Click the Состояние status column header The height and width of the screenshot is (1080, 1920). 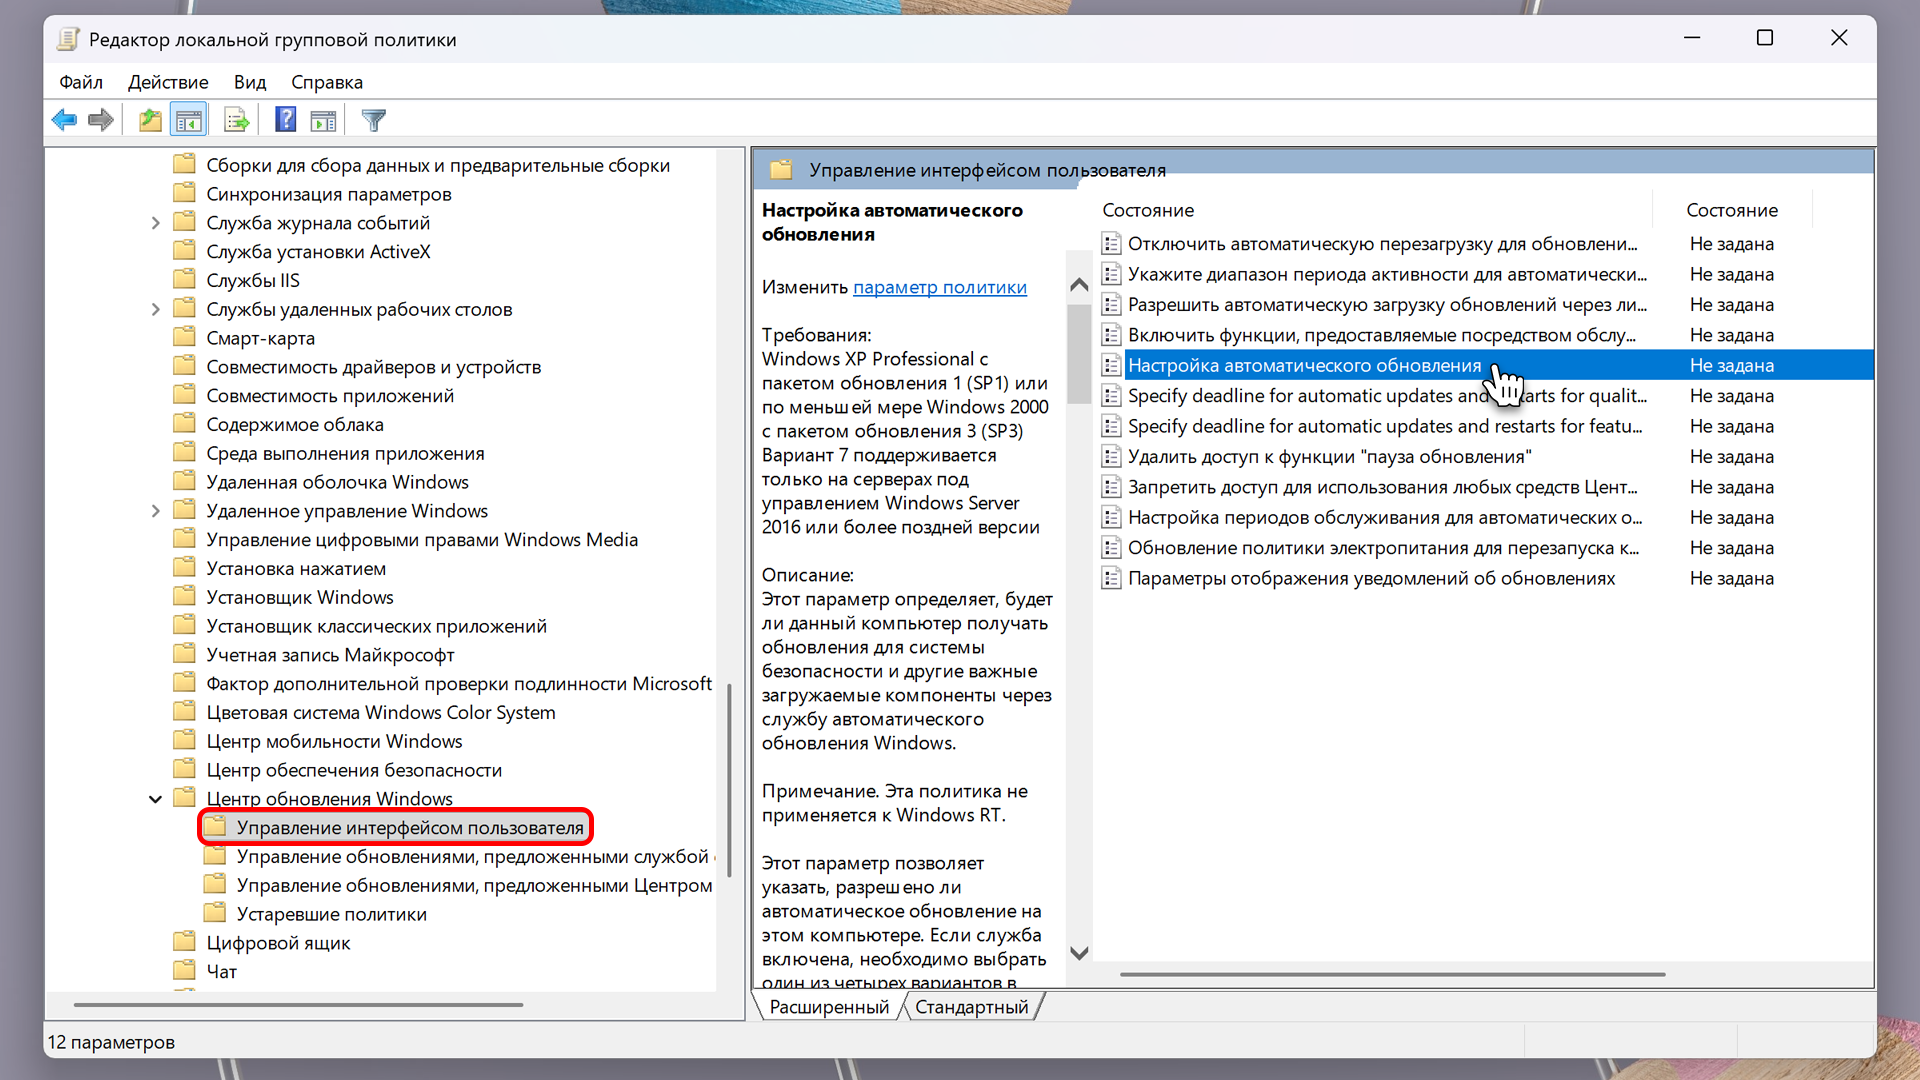coord(1731,210)
